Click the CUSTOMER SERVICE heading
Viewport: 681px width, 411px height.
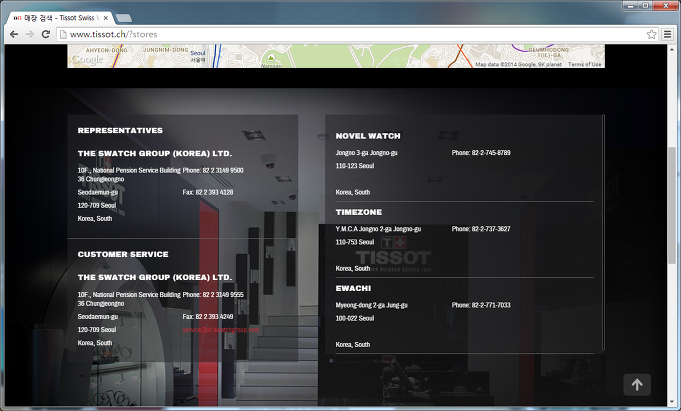click(x=123, y=254)
